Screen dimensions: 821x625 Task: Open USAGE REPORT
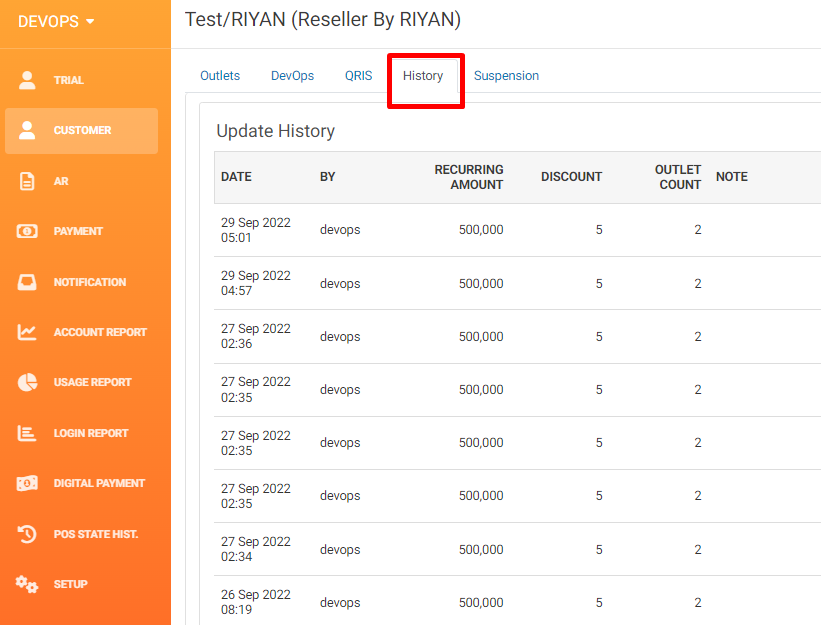(x=92, y=383)
